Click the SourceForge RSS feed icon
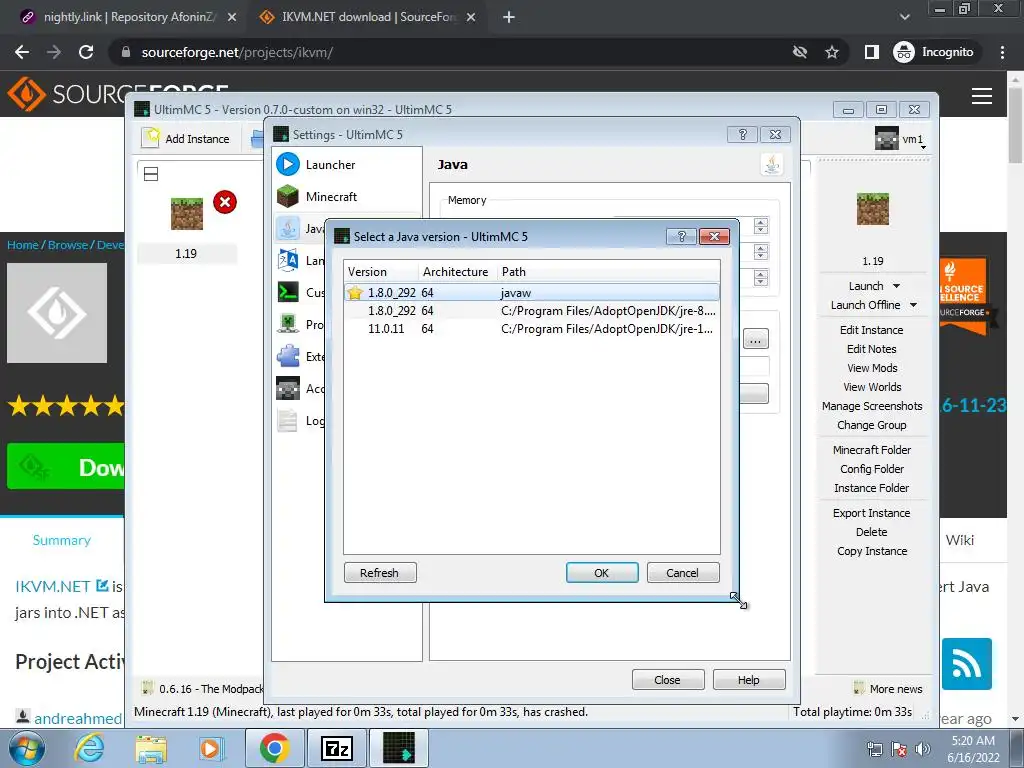The width and height of the screenshot is (1024, 768). pos(967,664)
